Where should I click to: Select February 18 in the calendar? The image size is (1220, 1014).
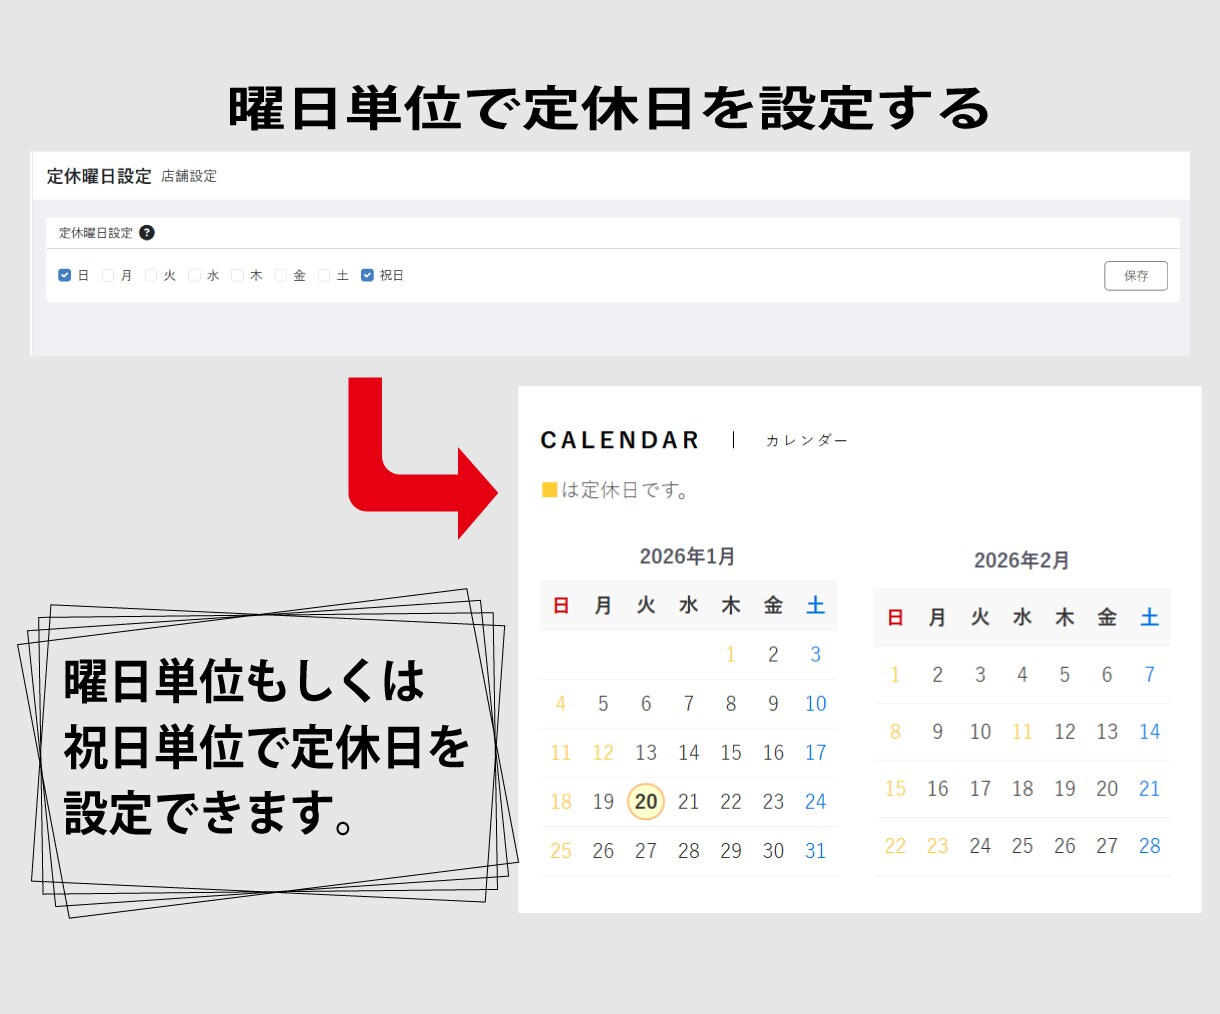[1022, 789]
